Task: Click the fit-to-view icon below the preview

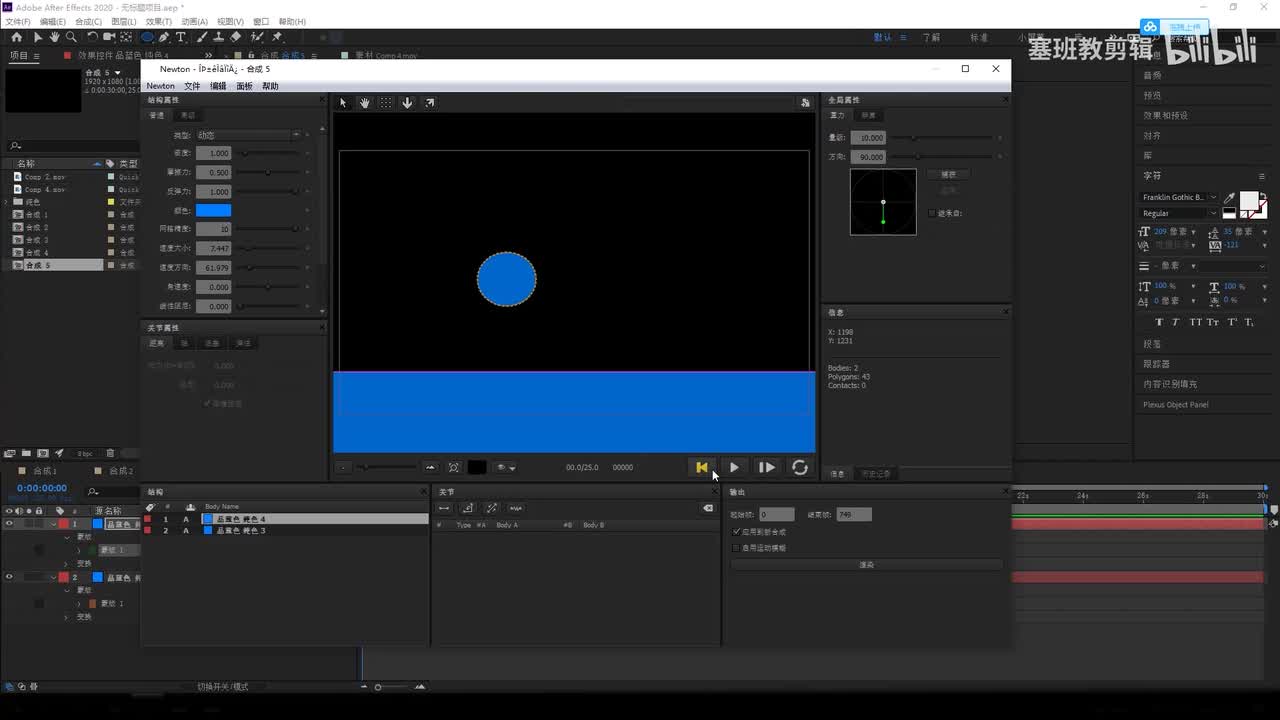Action: [x=454, y=467]
